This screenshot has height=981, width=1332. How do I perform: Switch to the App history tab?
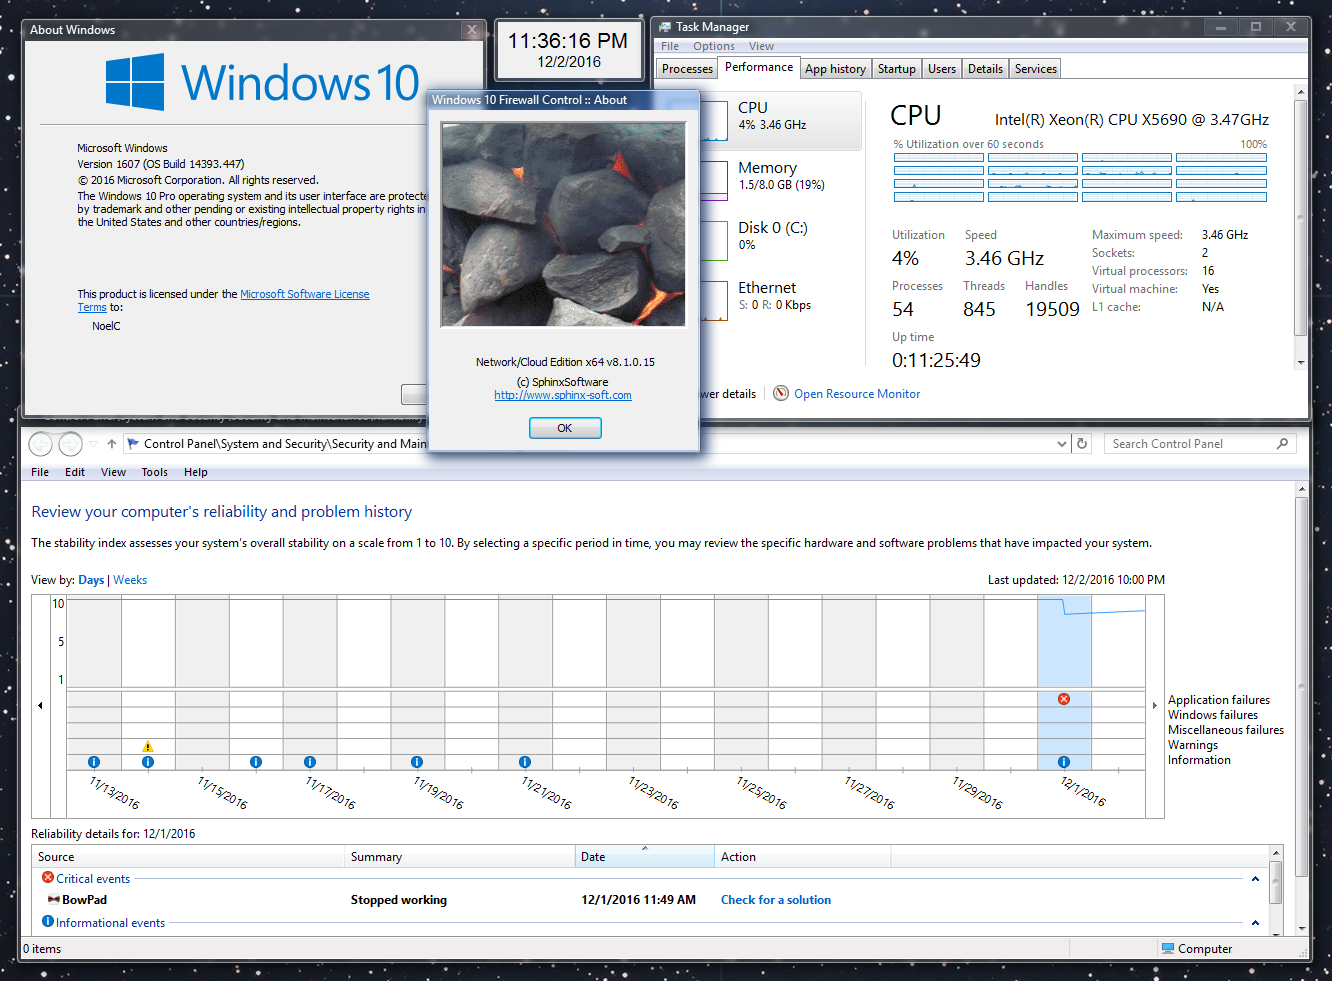pyautogui.click(x=835, y=69)
